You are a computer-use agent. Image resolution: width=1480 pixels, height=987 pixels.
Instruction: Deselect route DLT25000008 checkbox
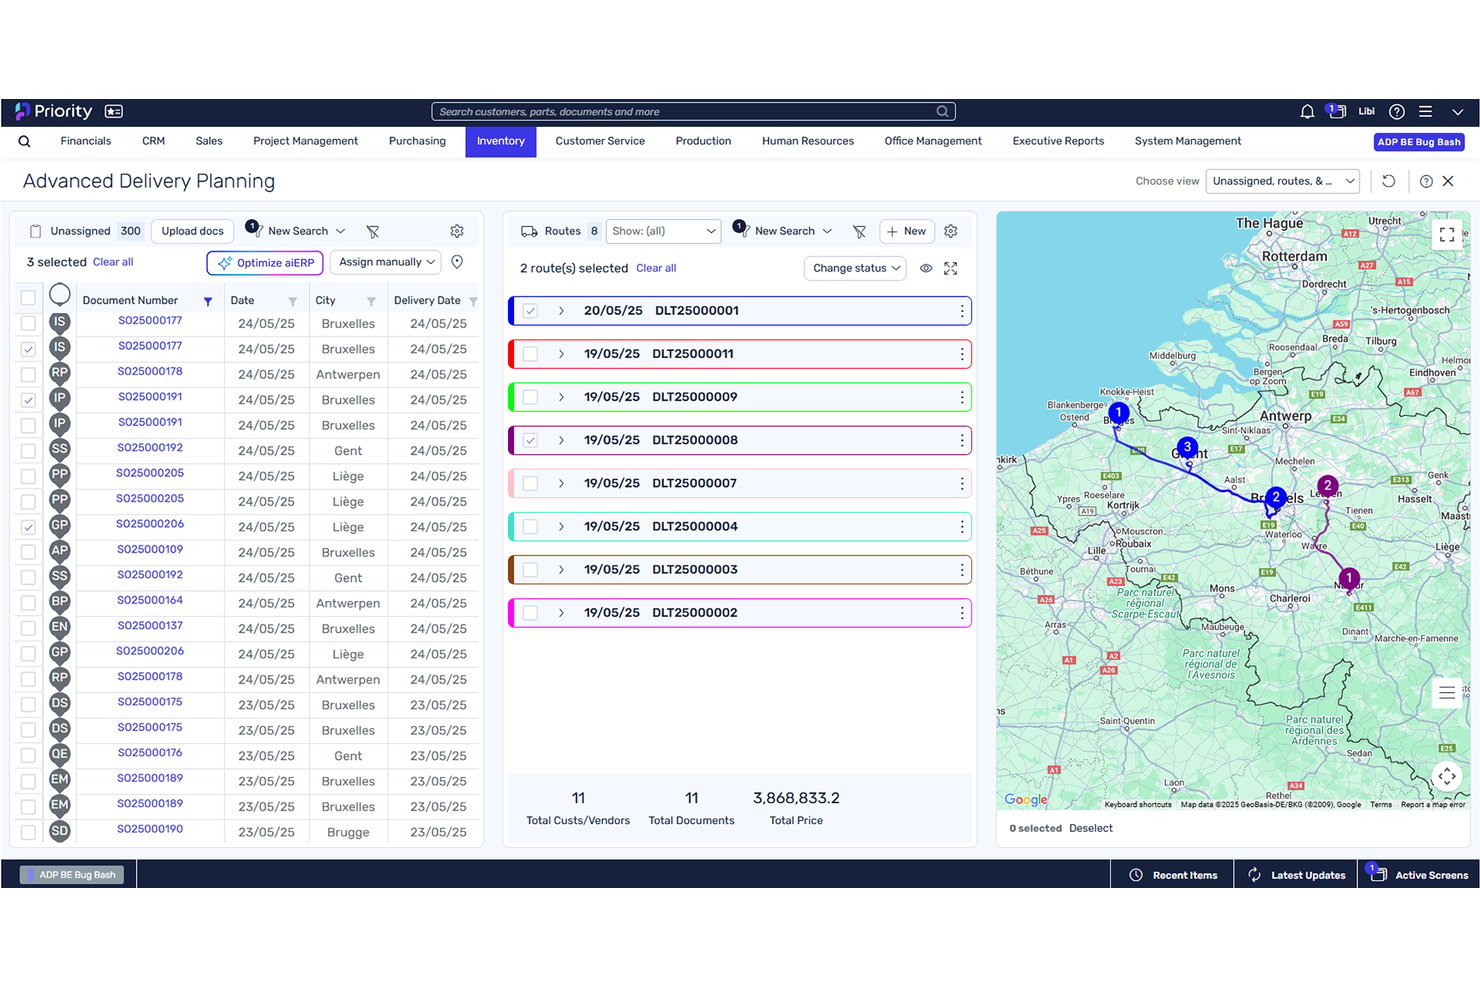coord(530,440)
